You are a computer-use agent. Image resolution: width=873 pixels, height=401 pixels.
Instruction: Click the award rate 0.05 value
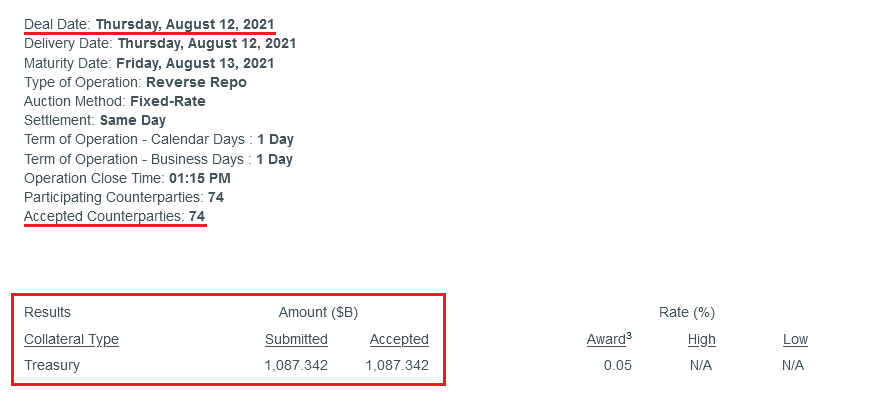coord(618,365)
